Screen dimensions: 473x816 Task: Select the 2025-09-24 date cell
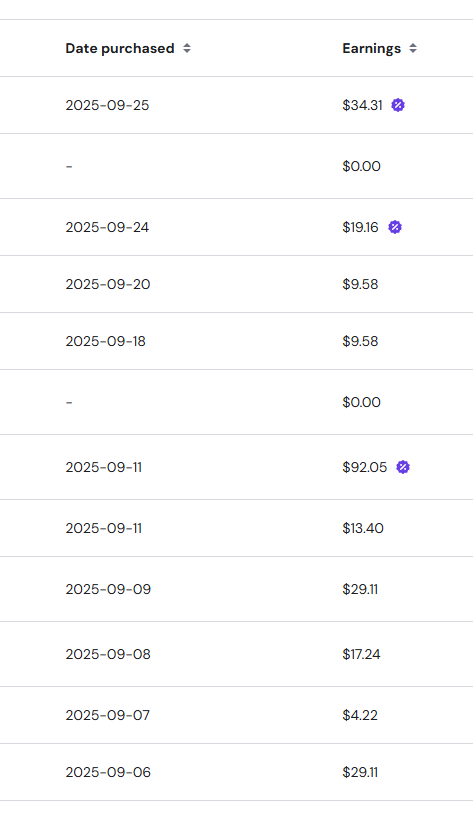tap(107, 227)
